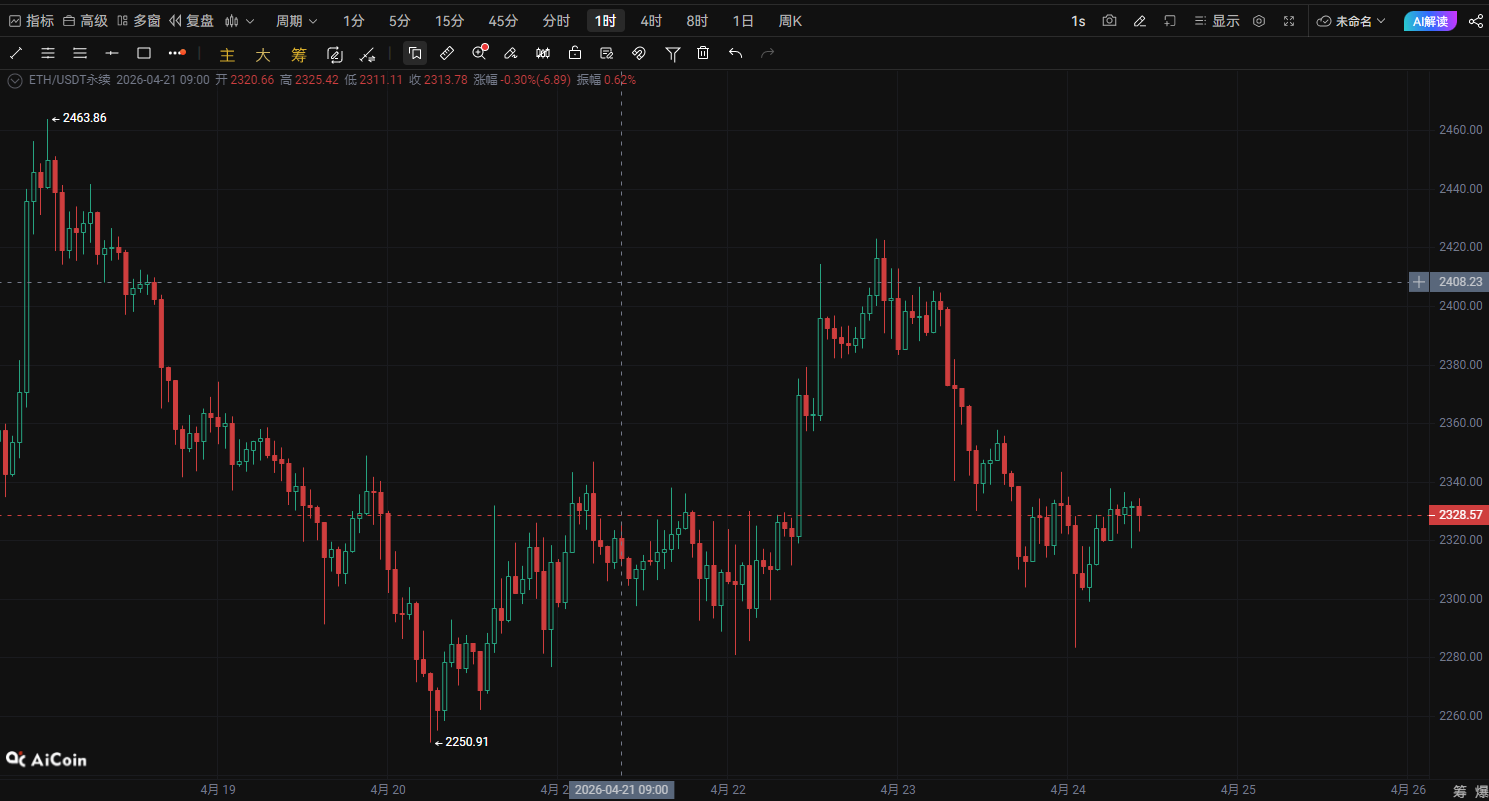Select the eraser tool
The width and height of the screenshot is (1489, 801).
(x=511, y=53)
